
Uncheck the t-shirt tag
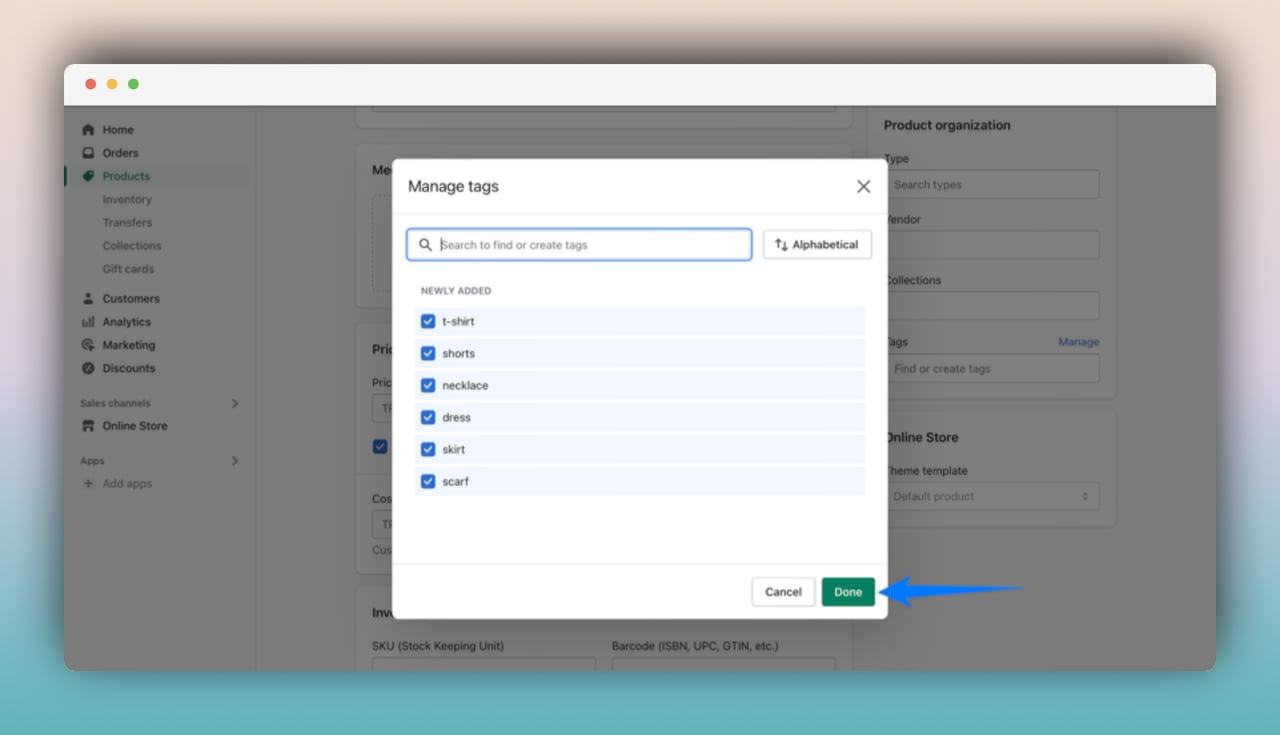point(428,321)
